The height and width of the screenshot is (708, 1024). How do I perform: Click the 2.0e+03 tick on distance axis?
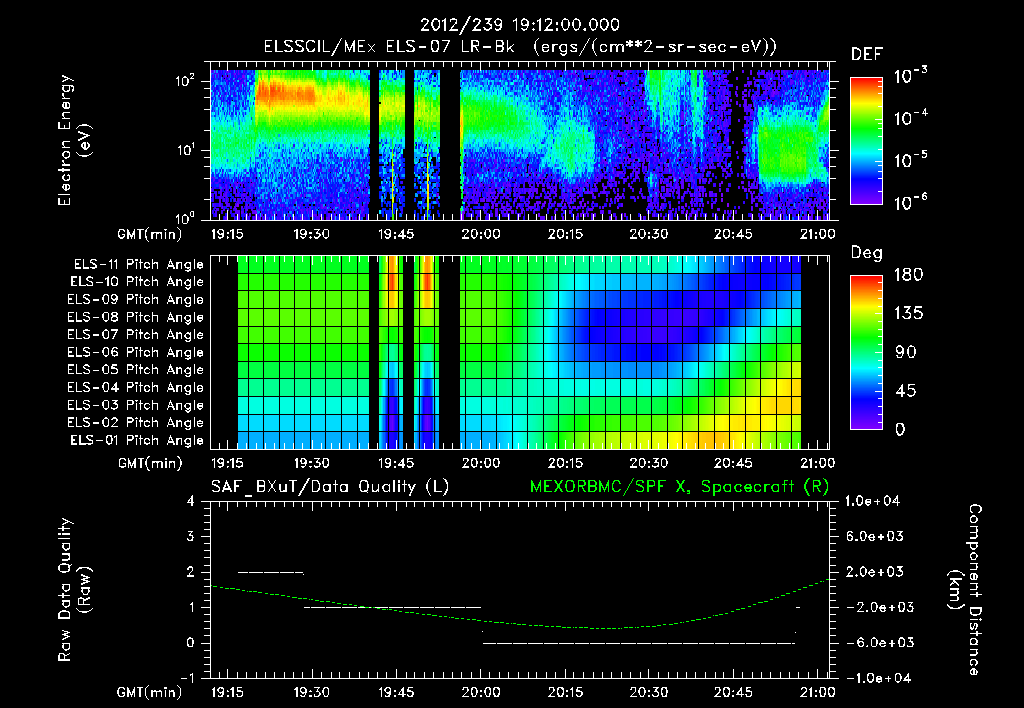(875, 572)
